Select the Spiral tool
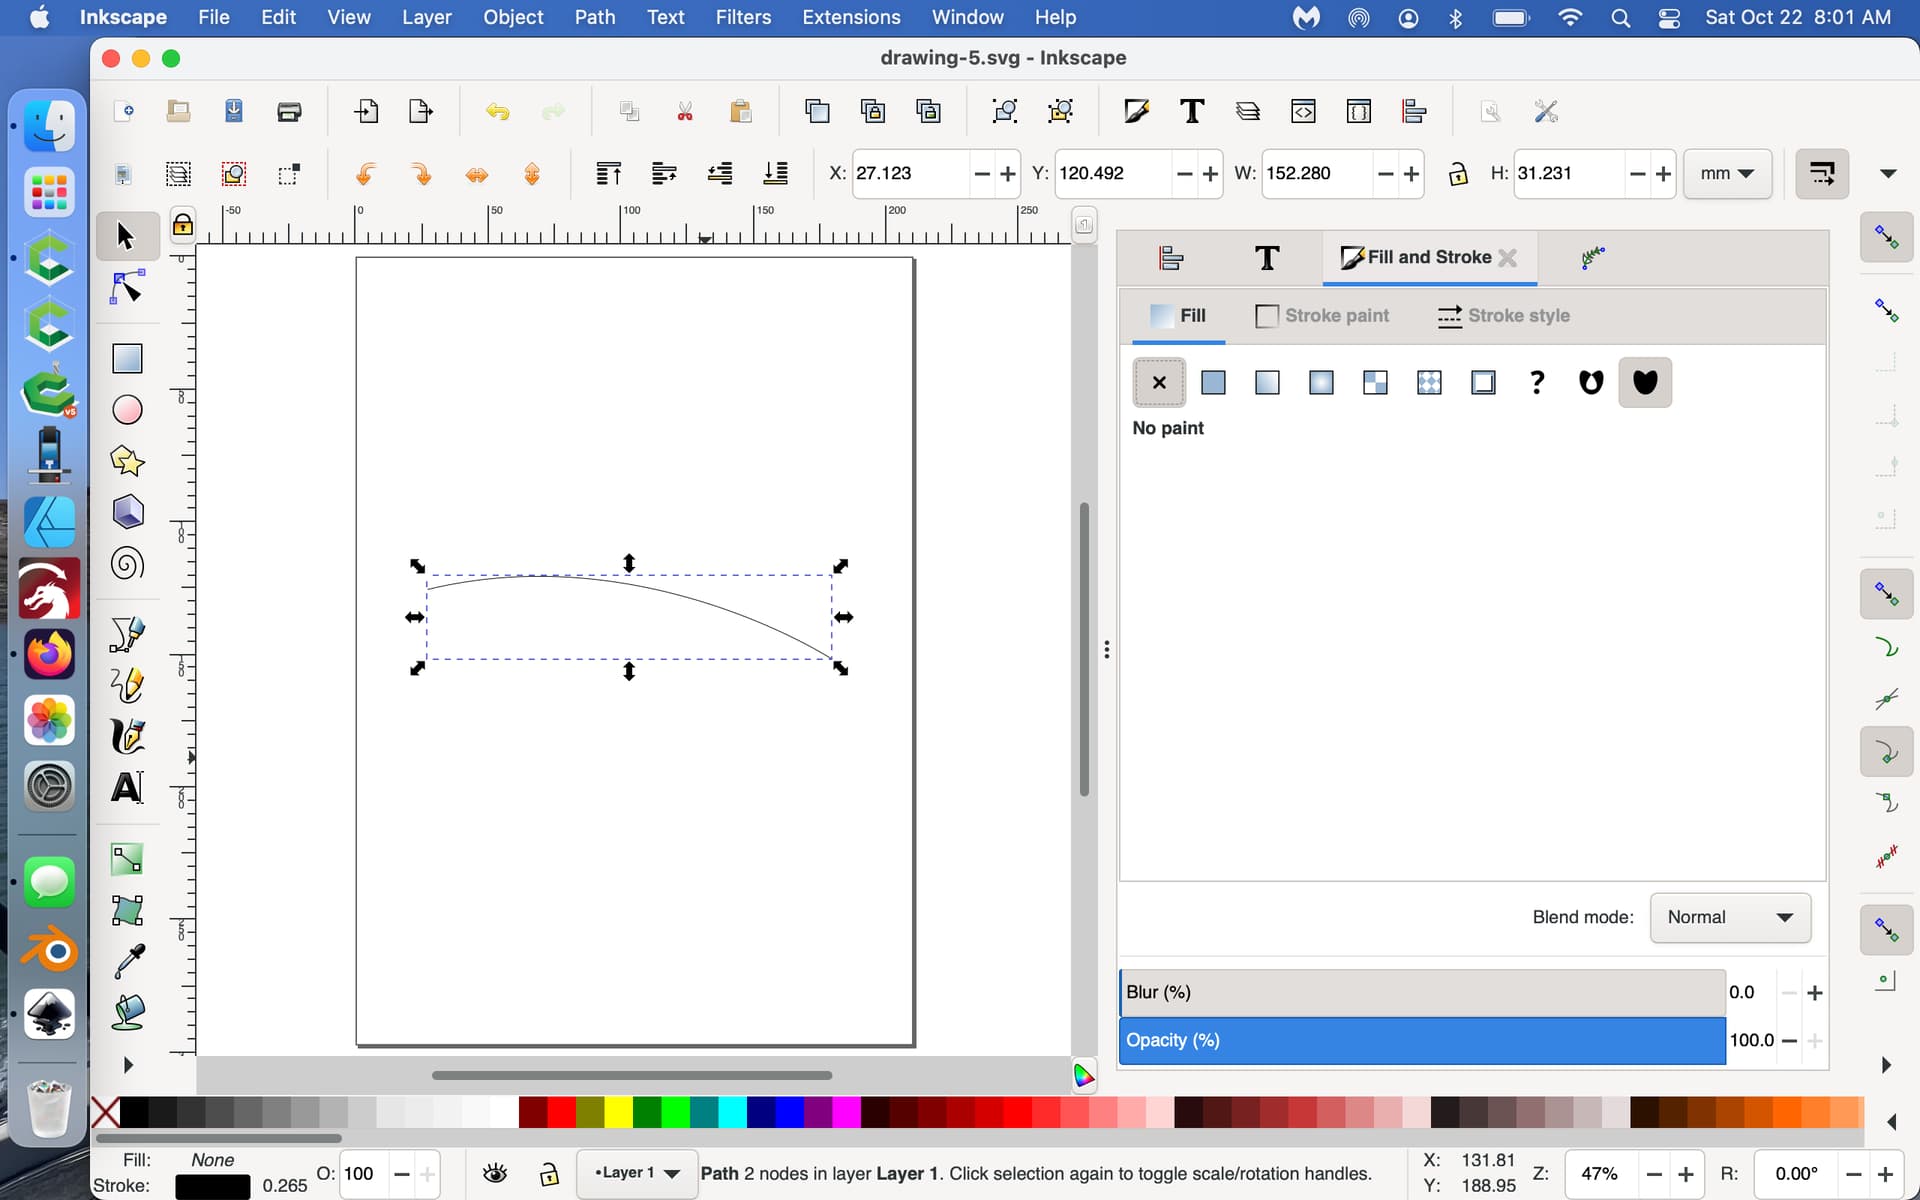Screen dimensions: 1920x1200 coord(127,564)
